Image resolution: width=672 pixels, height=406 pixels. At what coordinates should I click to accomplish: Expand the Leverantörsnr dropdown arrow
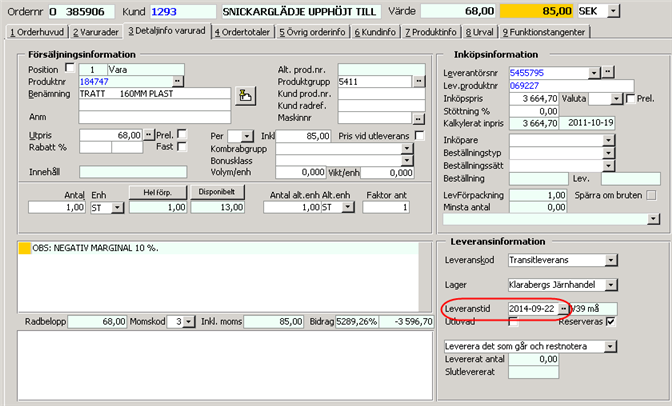coord(594,73)
